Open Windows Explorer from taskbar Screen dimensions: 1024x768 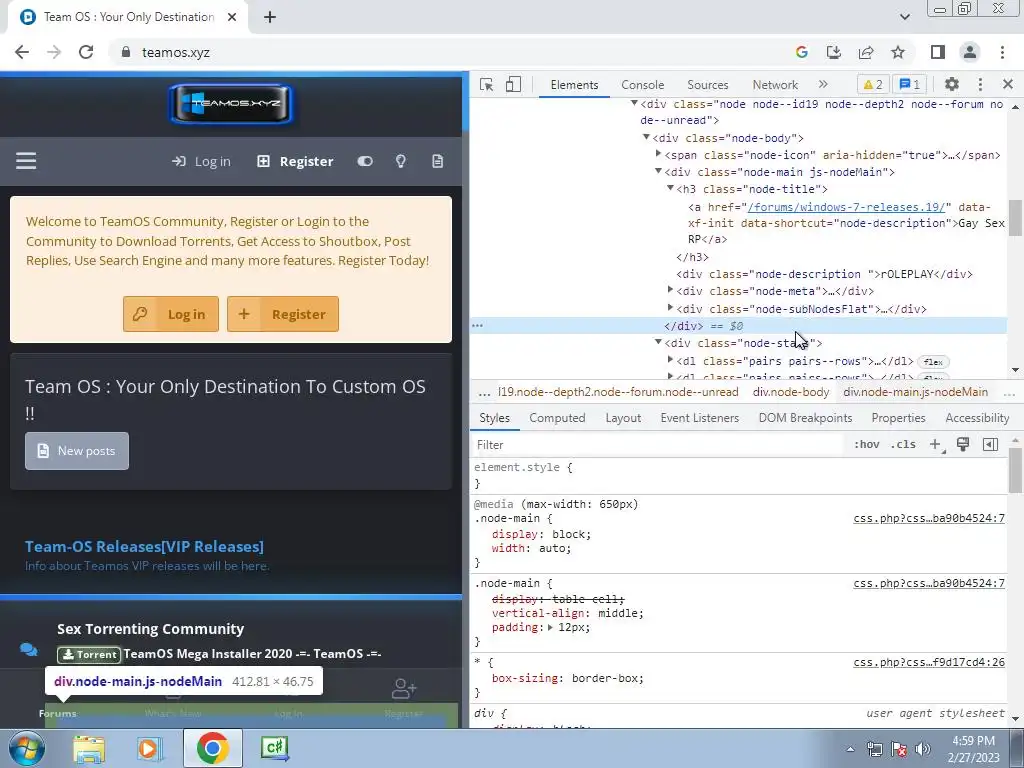[x=88, y=748]
